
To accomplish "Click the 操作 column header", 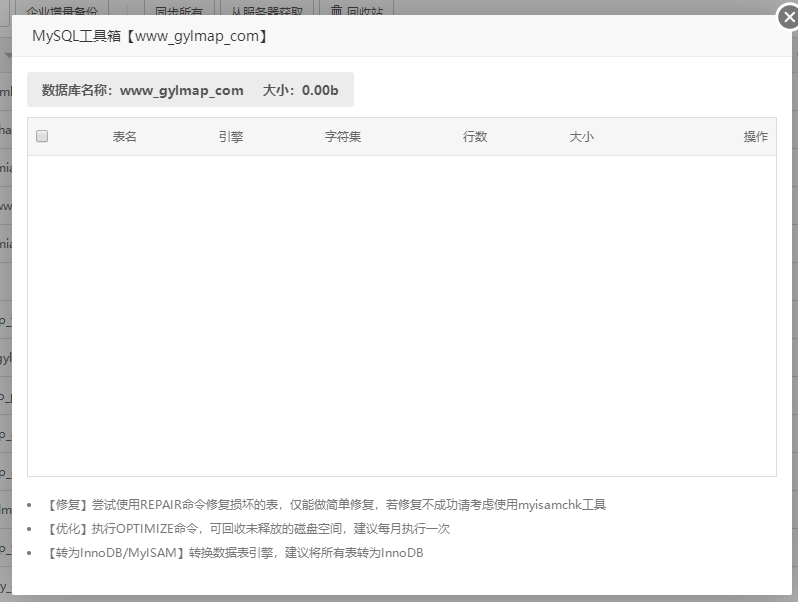I will (756, 136).
